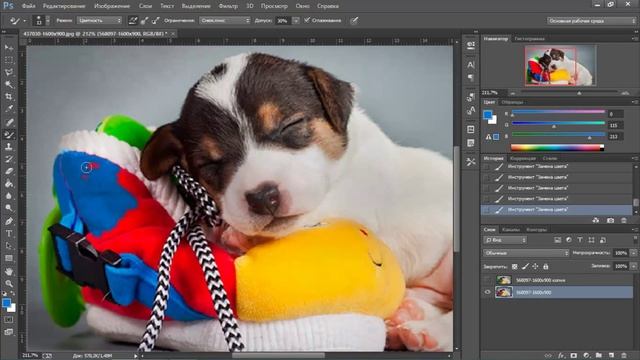Show the hidden copy layer (копия)
The width and height of the screenshot is (640, 360).
tap(487, 280)
